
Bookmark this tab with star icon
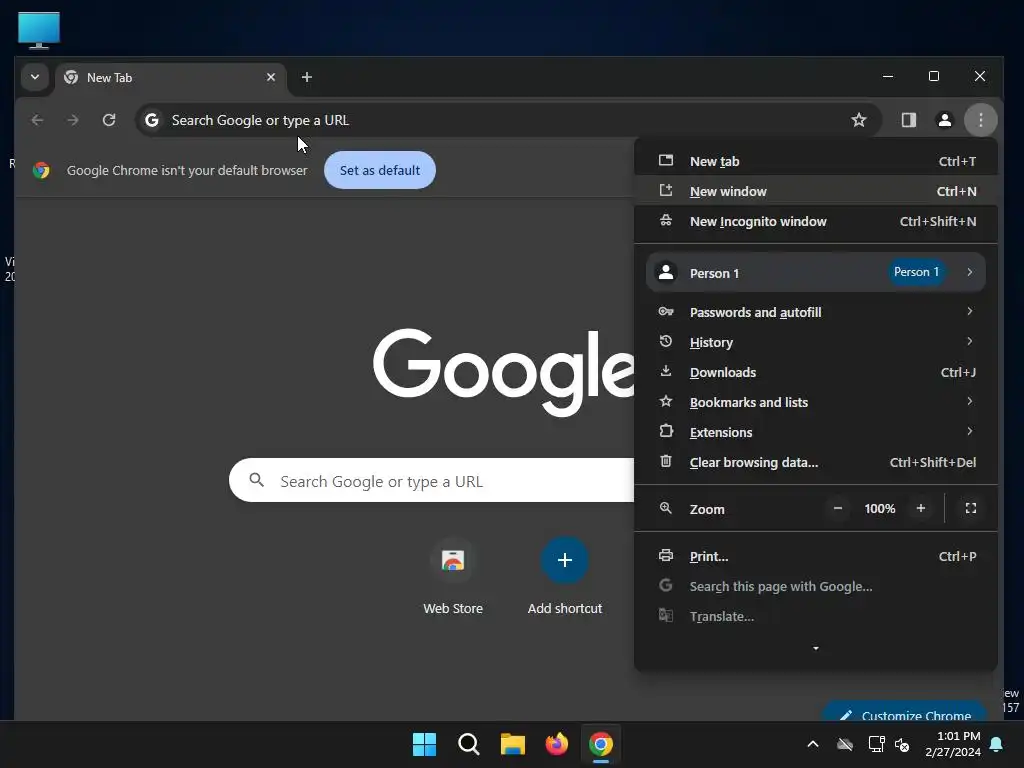click(859, 120)
